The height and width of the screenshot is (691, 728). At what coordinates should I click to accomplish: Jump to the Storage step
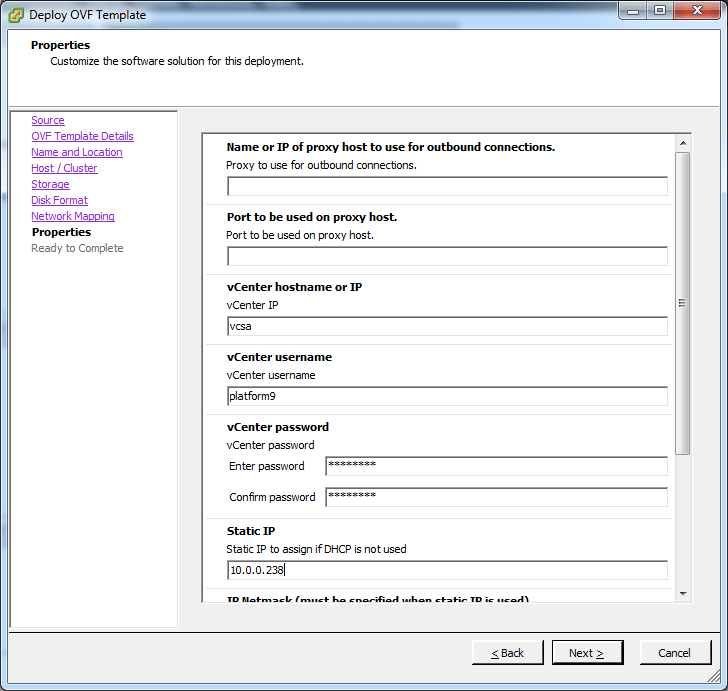coord(50,184)
